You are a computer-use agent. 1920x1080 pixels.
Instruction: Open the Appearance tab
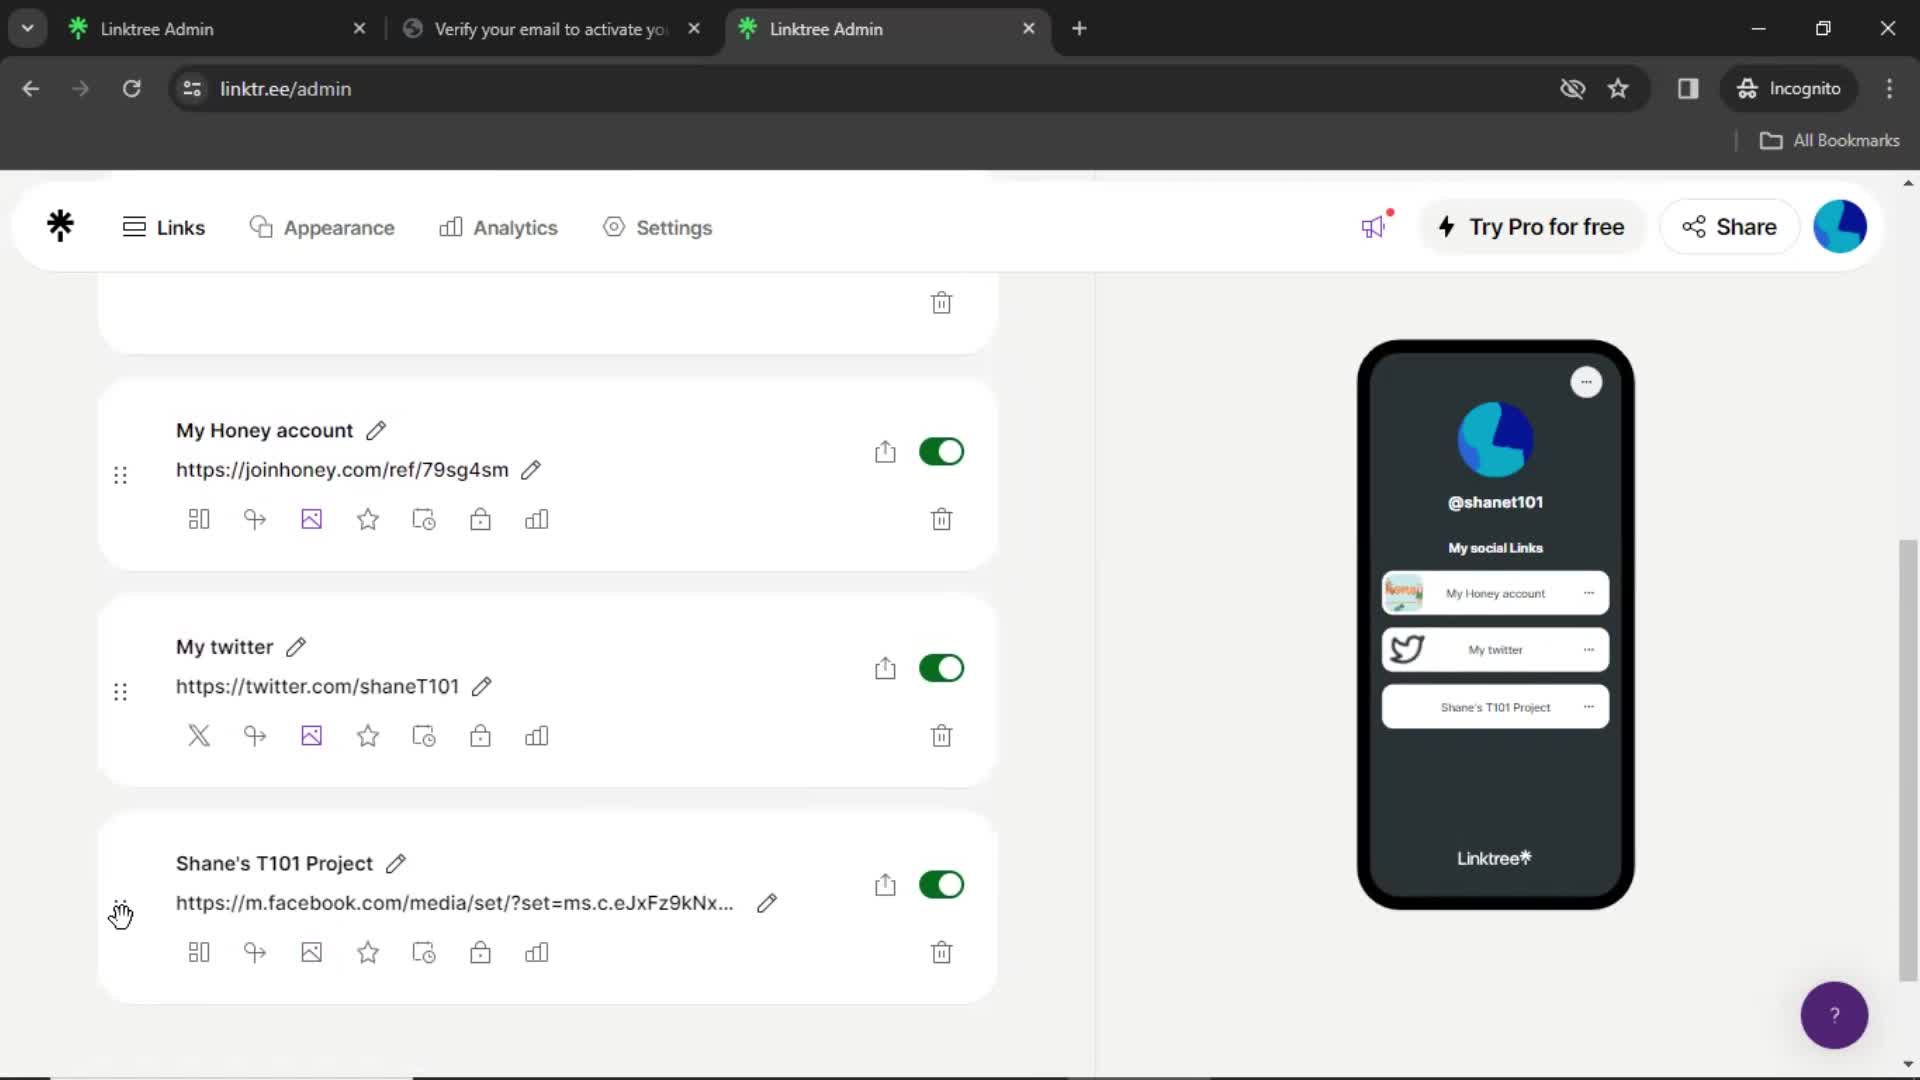pos(322,227)
